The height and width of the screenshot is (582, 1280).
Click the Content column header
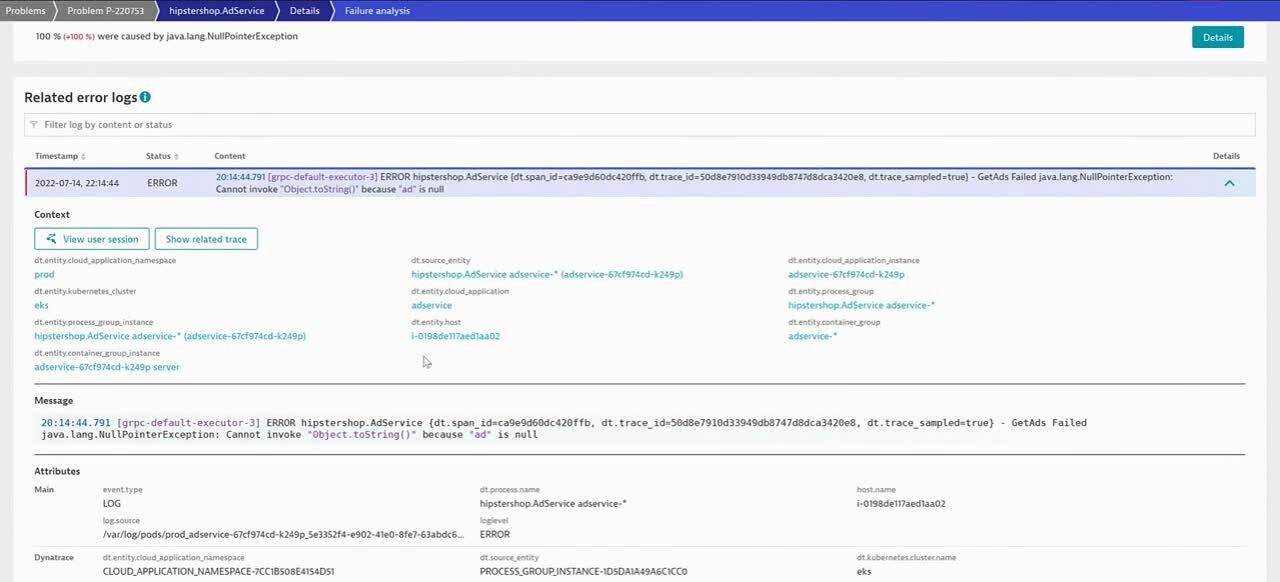[x=229, y=156]
